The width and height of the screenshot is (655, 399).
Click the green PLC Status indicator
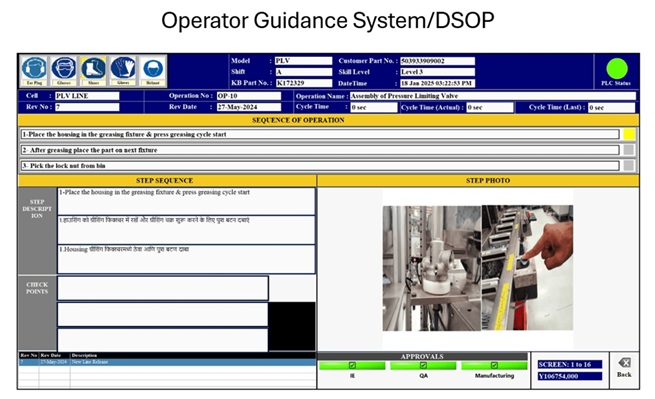point(617,69)
